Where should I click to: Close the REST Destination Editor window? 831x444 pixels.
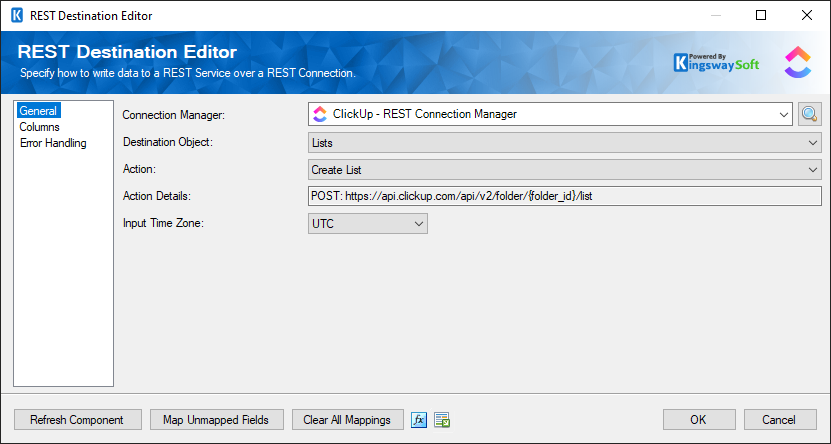[807, 15]
